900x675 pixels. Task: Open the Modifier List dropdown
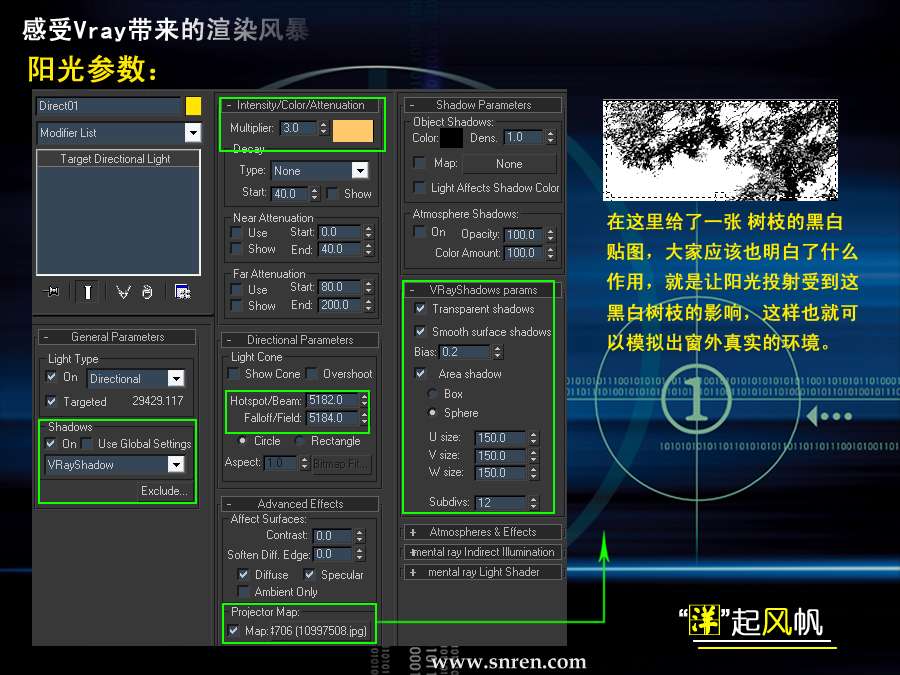[x=192, y=133]
